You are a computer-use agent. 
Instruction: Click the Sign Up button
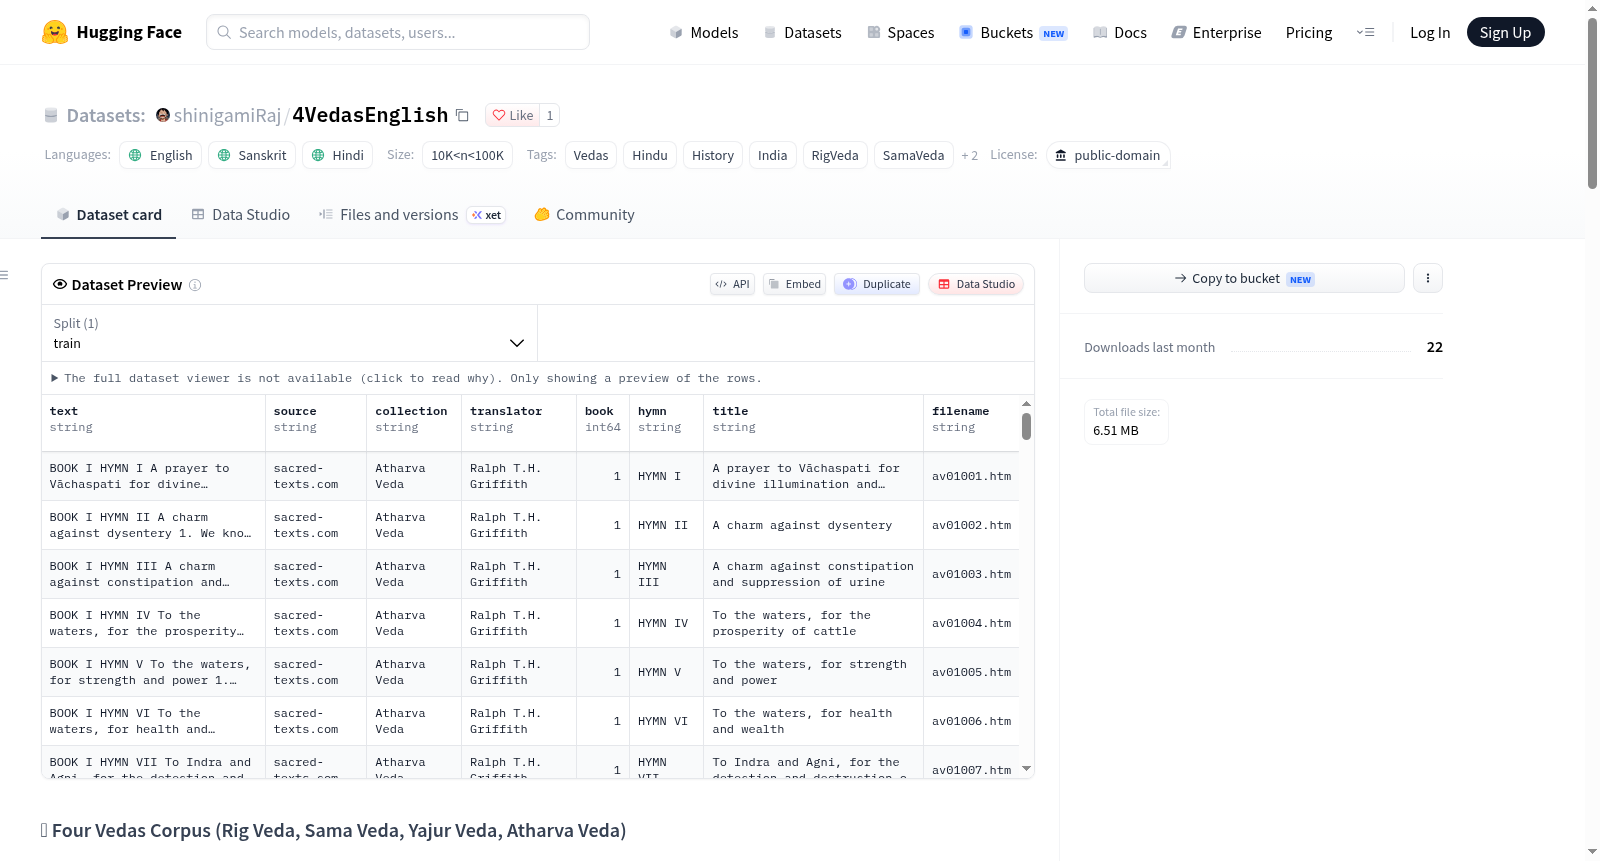1505,32
